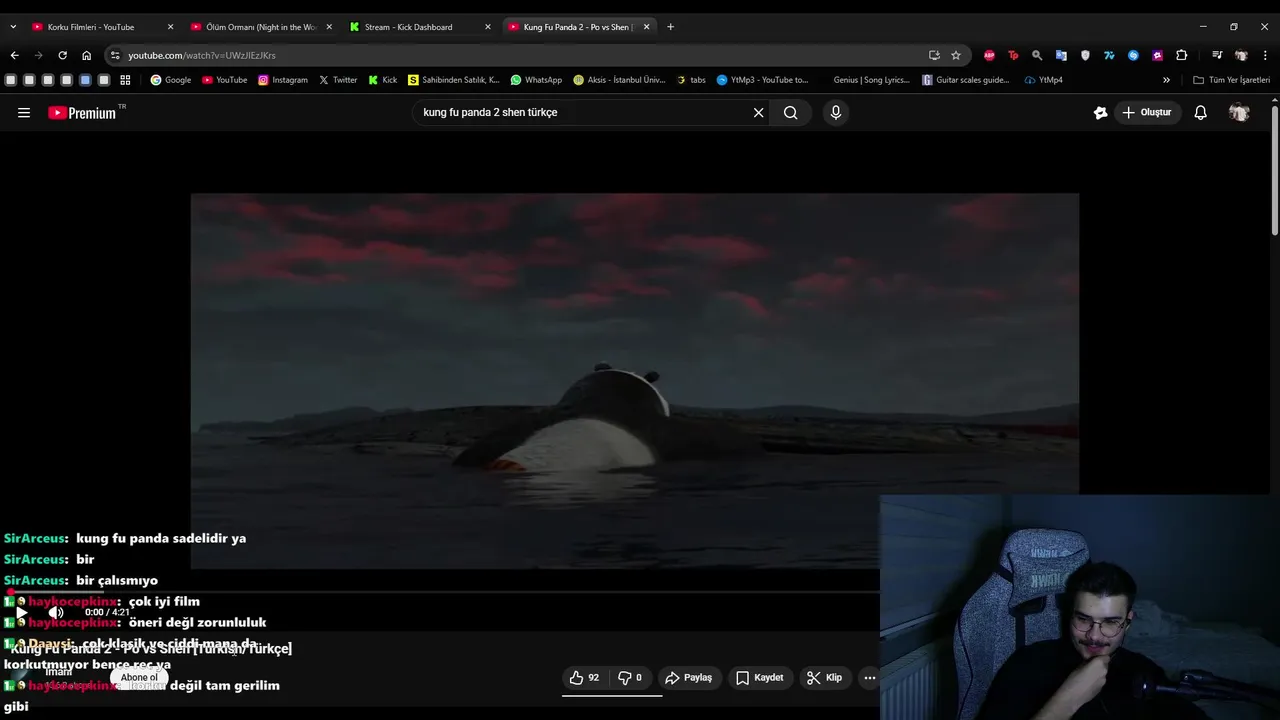Play the video with the play button

click(x=21, y=613)
